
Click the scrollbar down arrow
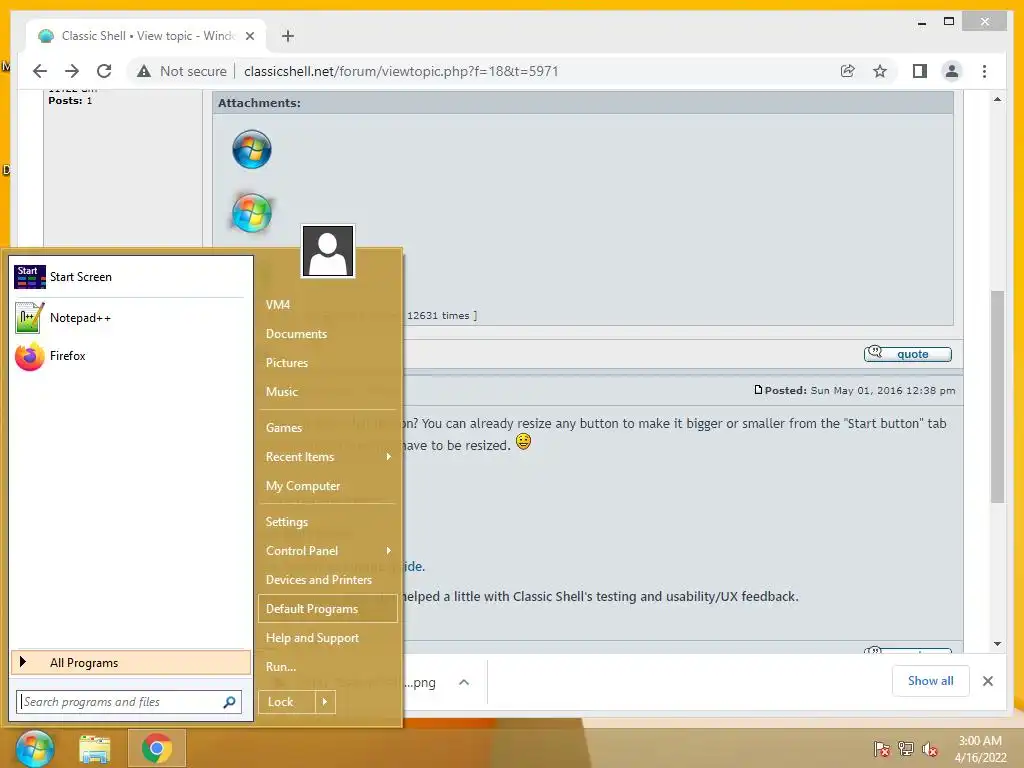click(x=997, y=644)
